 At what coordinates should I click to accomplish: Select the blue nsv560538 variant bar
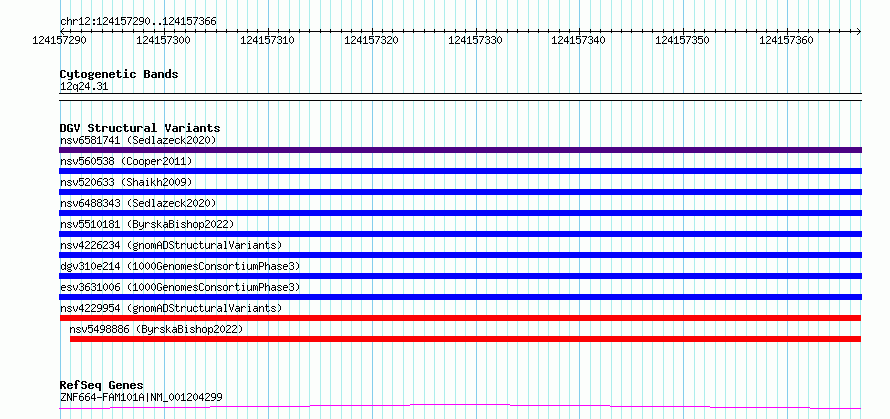460,171
